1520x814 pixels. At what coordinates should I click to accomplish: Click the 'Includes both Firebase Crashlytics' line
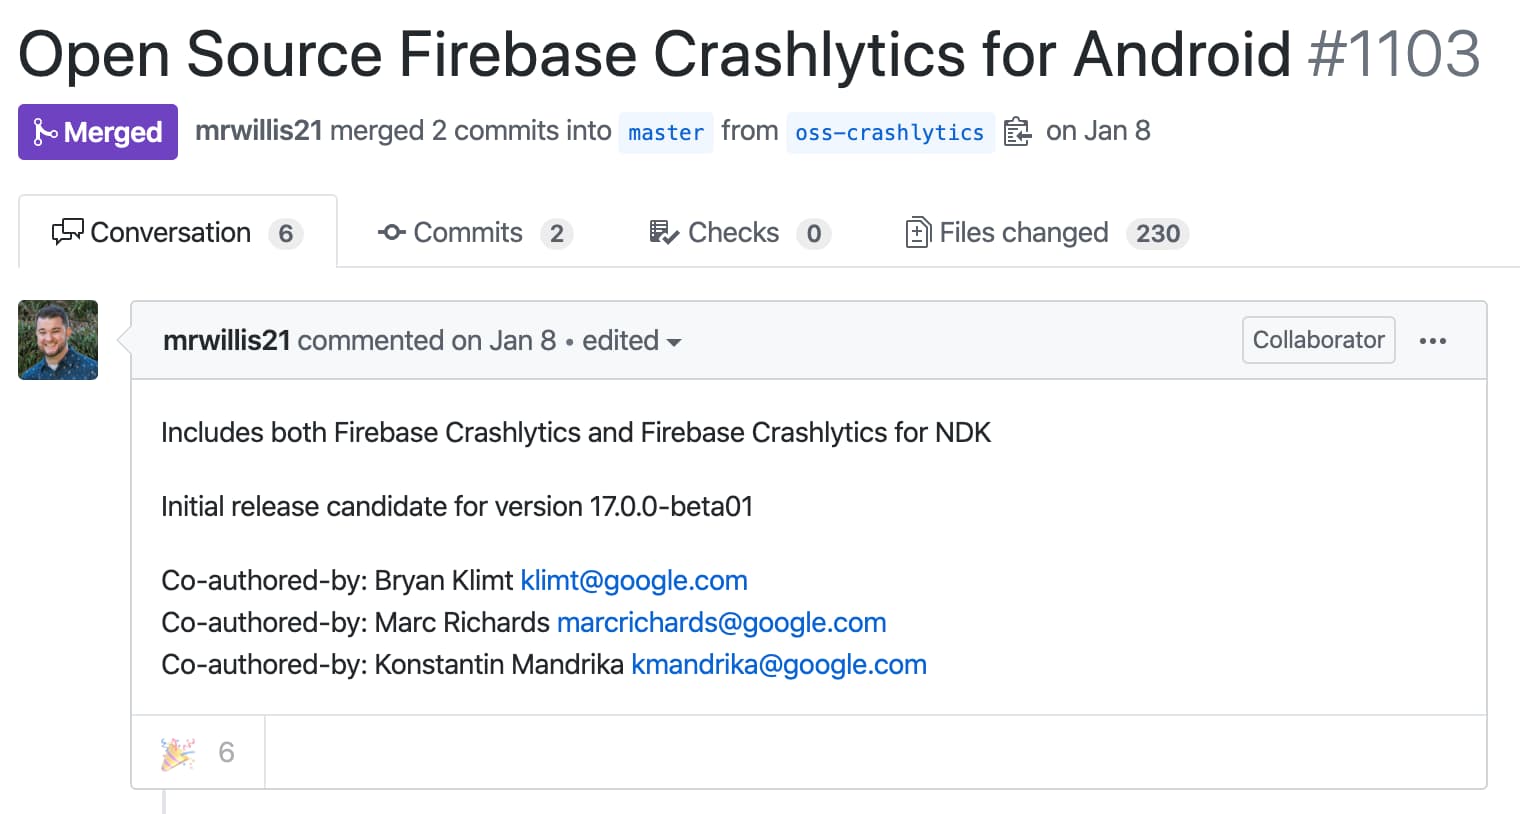click(576, 432)
